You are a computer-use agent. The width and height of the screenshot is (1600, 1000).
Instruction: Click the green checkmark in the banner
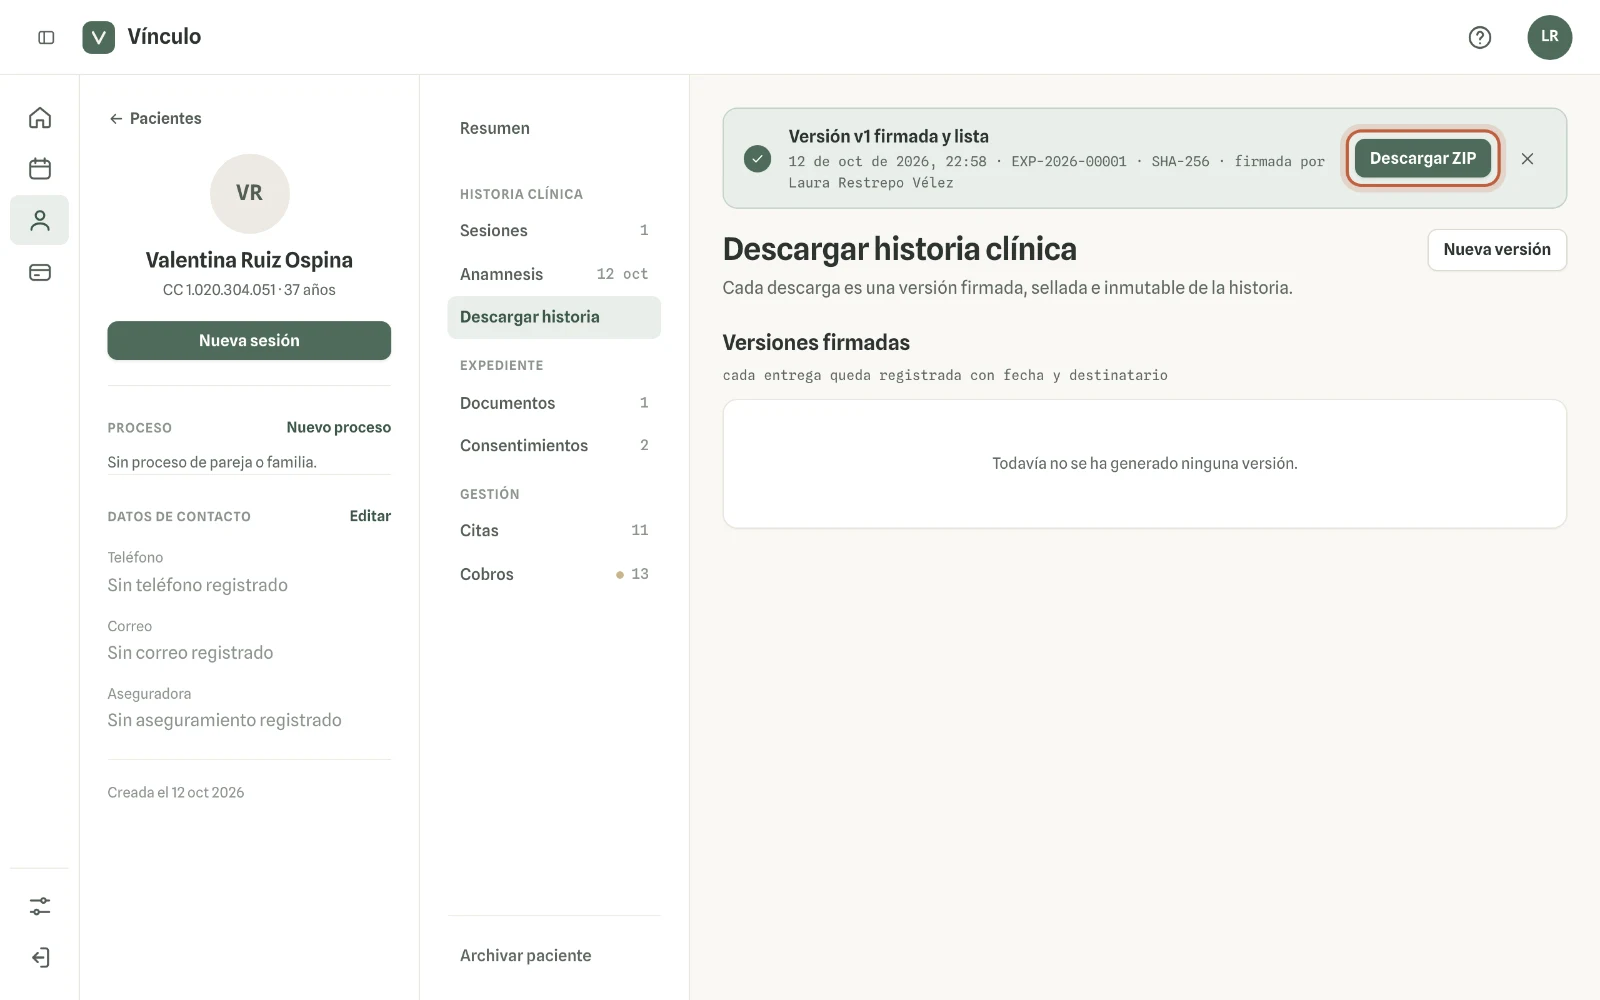[x=758, y=159]
